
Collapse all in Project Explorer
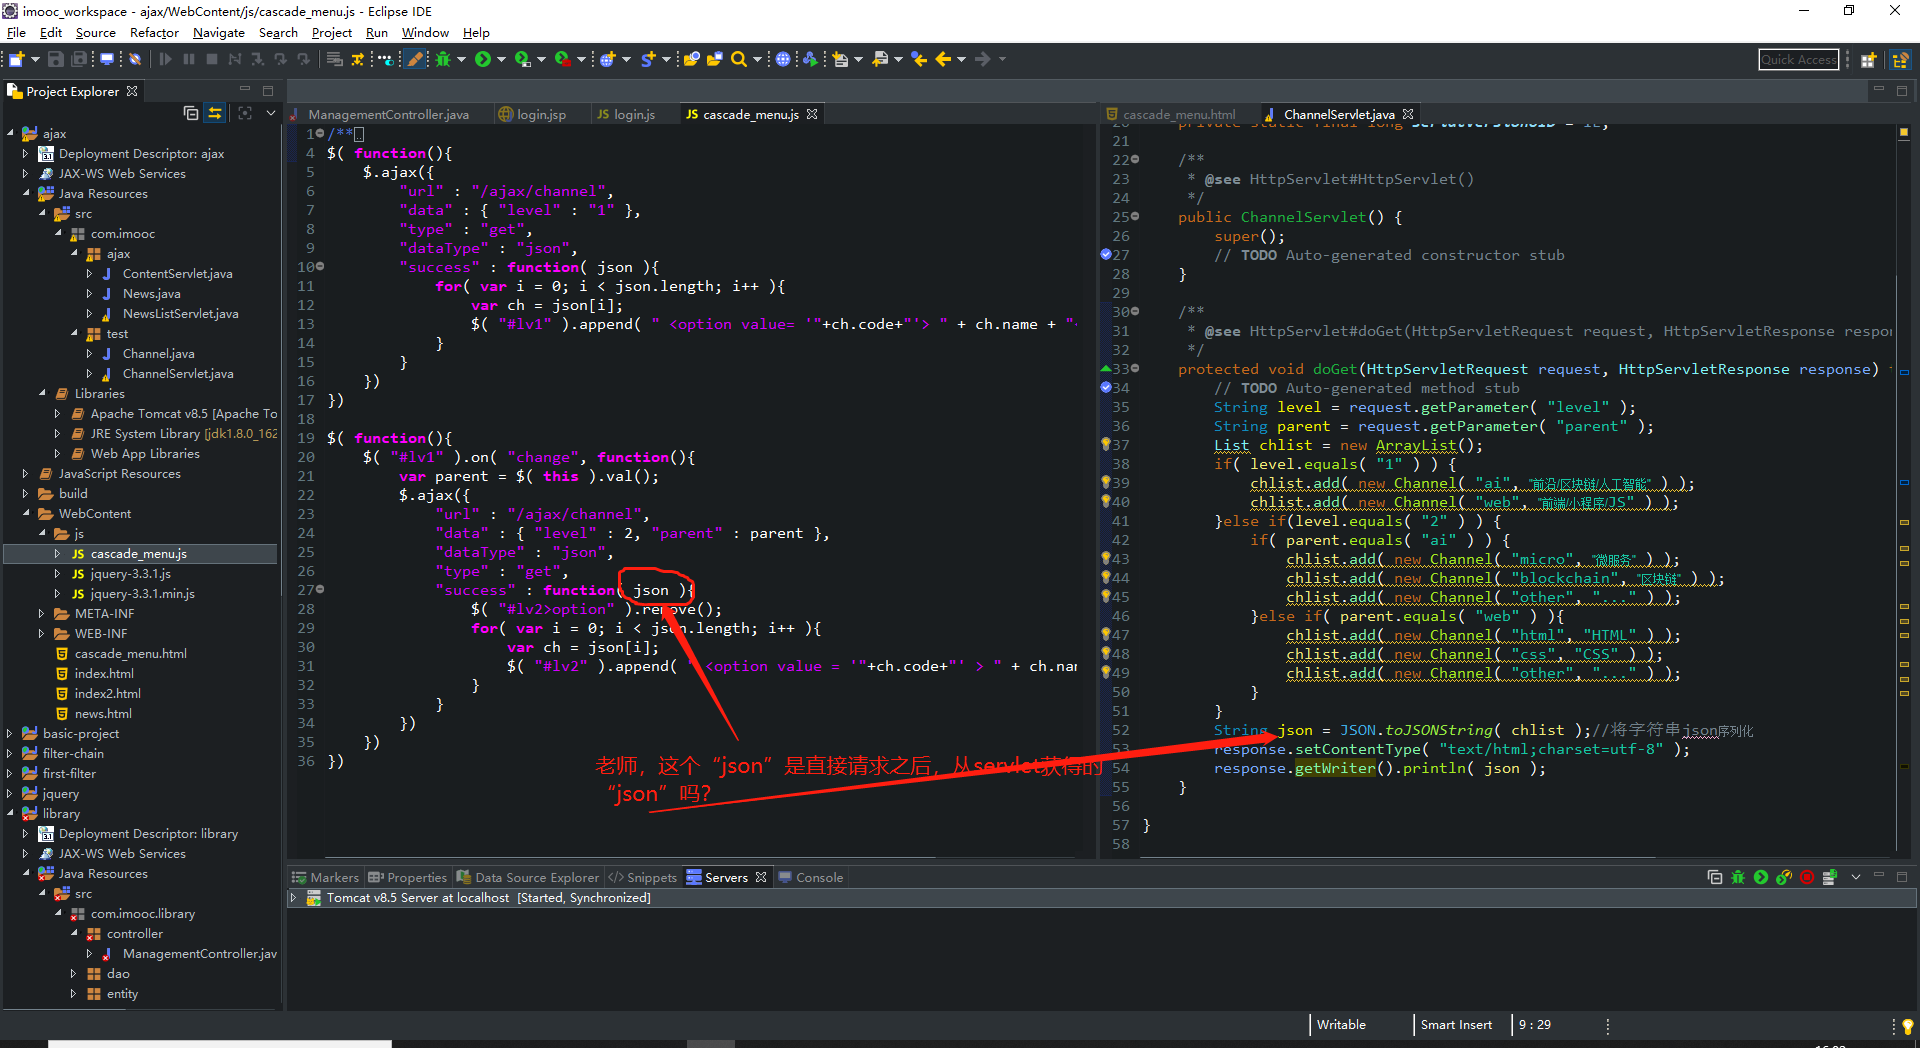click(191, 113)
